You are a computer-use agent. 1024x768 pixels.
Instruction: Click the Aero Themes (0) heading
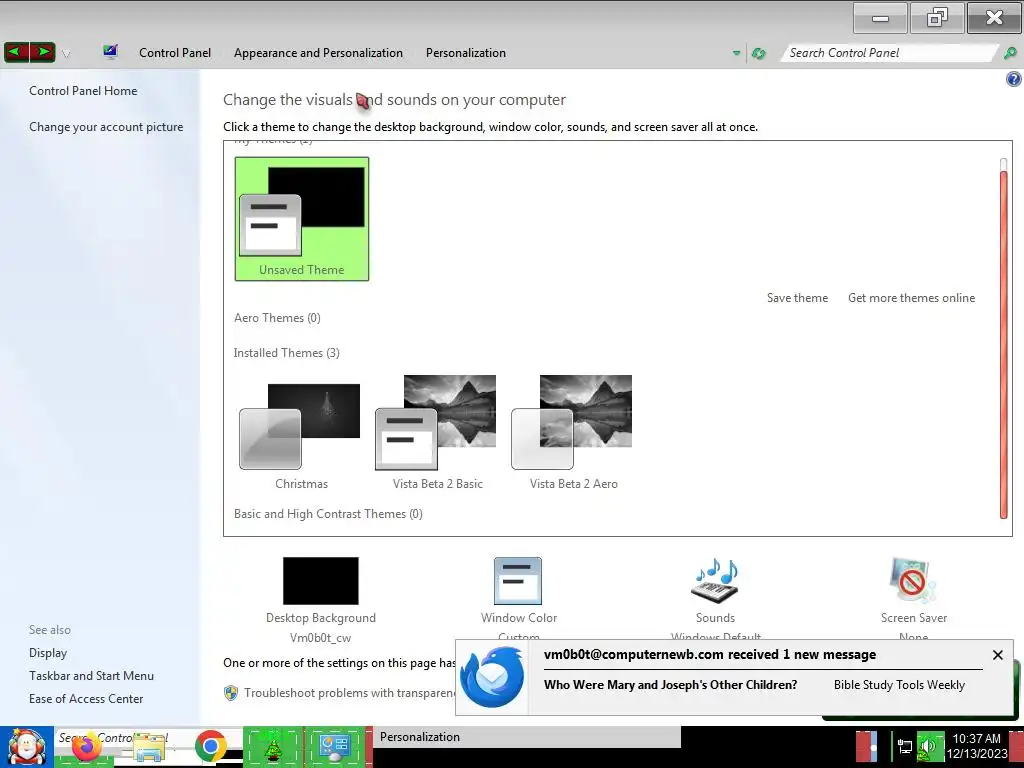pyautogui.click(x=278, y=318)
